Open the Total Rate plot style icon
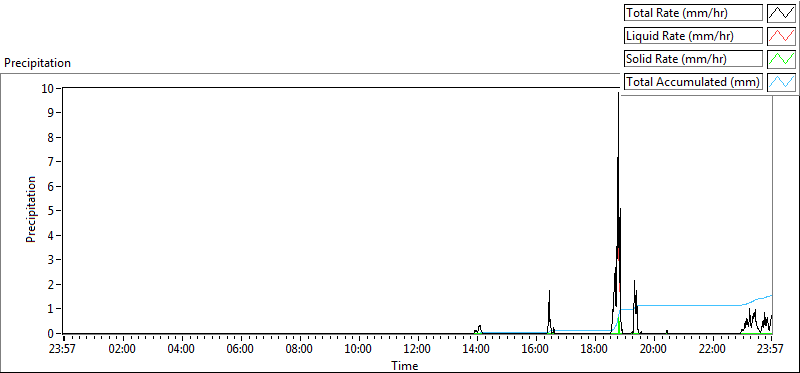This screenshot has height=373, width=800. (x=782, y=13)
